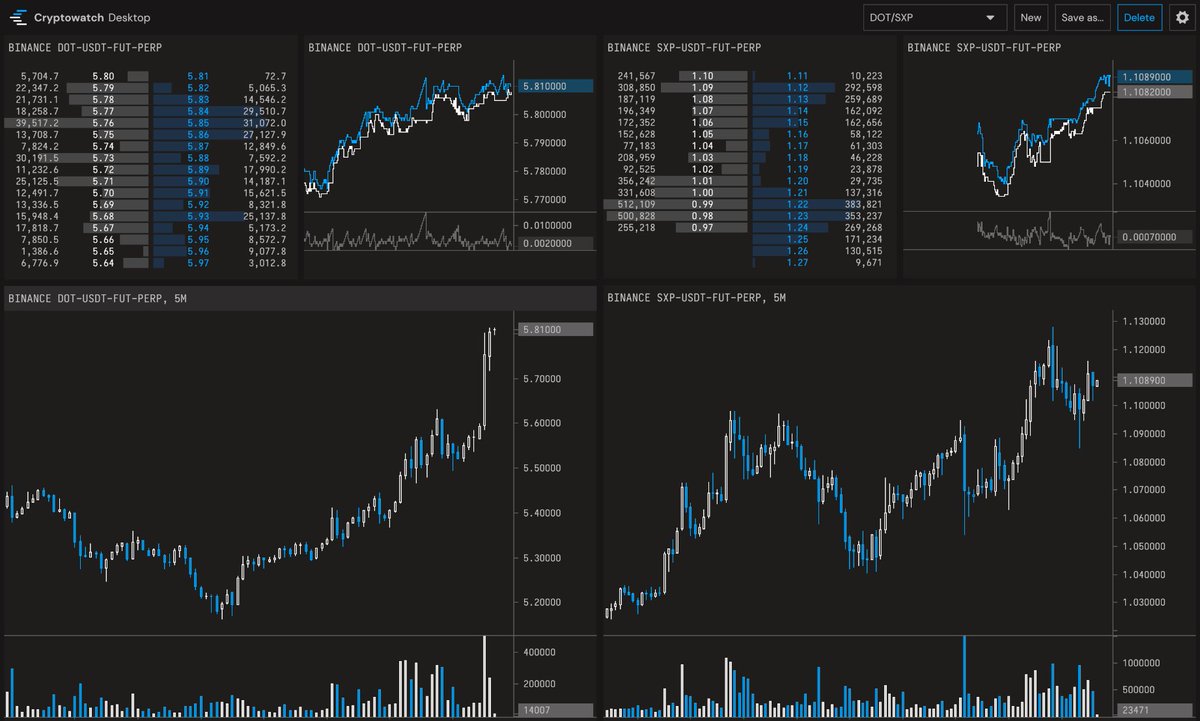Select the DOT order book panel title
Screen dimensions: 1200x721
(86, 47)
